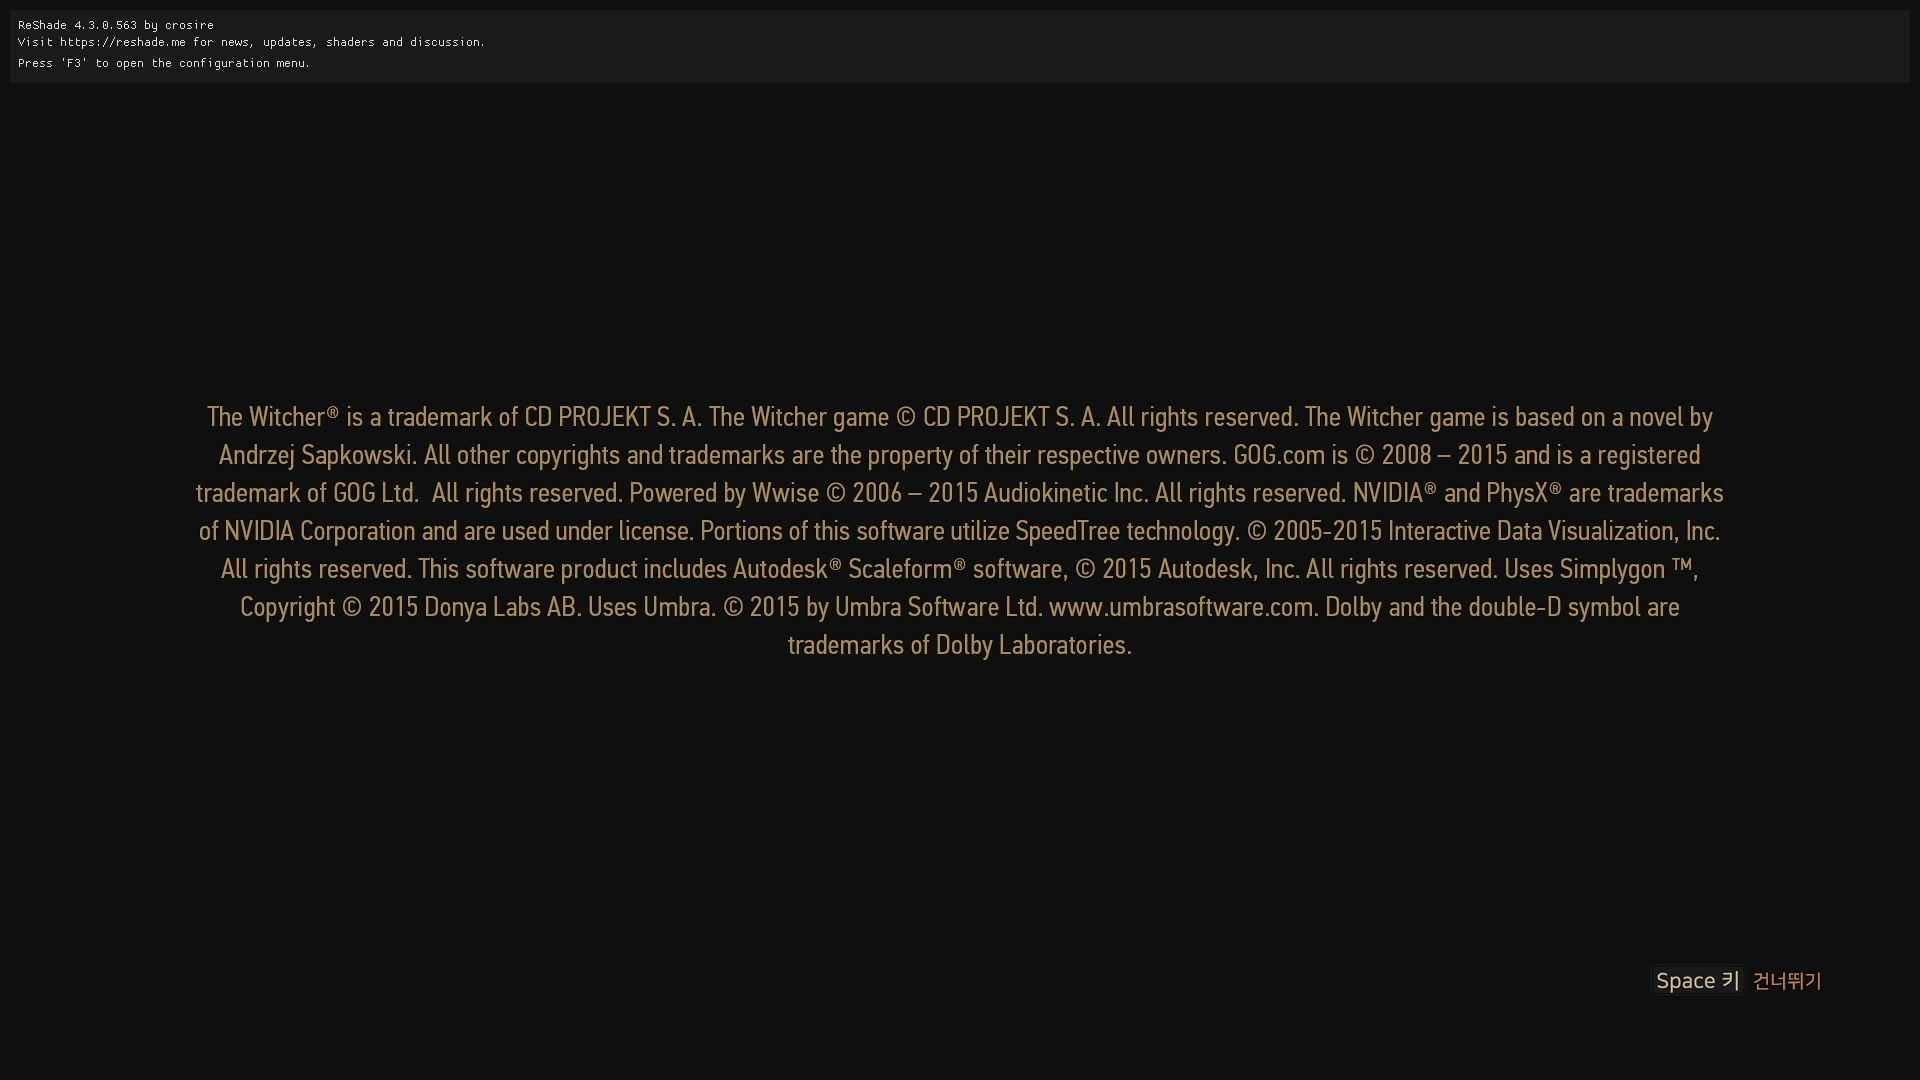Open the https://reshade.me link in banner
Screen dimensions: 1920x1080
coord(123,42)
